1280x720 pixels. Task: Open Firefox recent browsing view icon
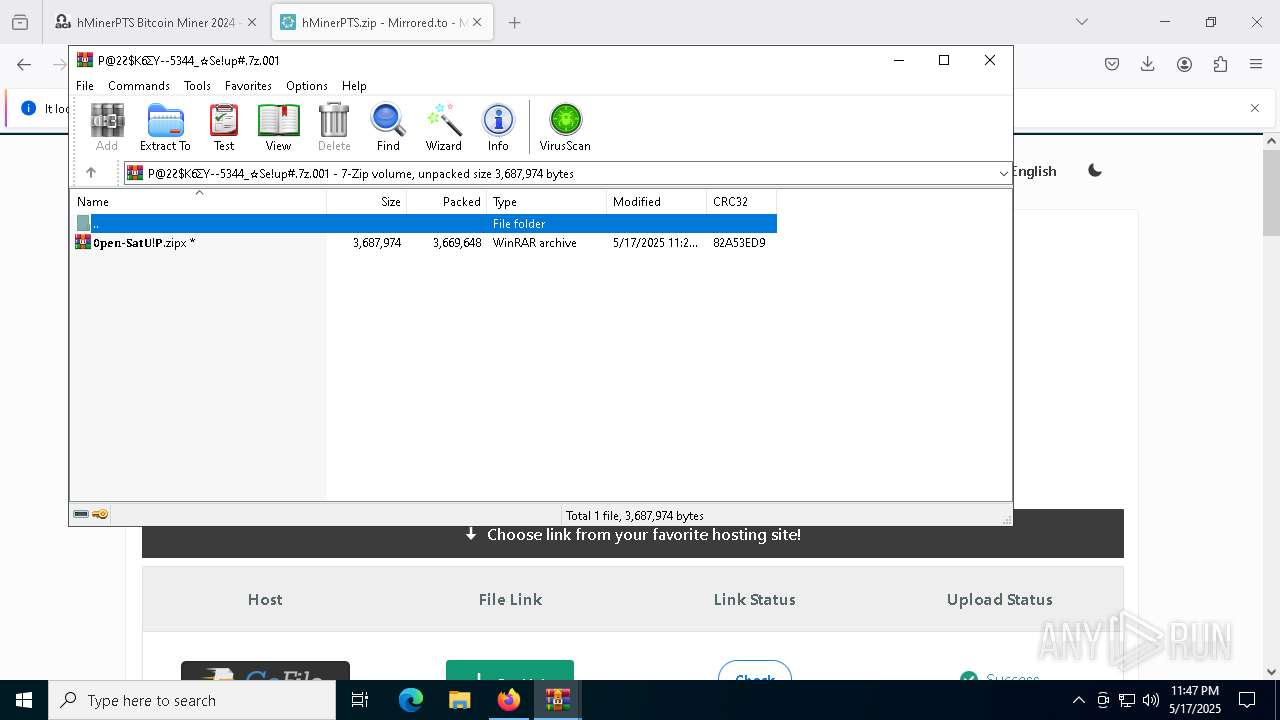click(x=20, y=22)
